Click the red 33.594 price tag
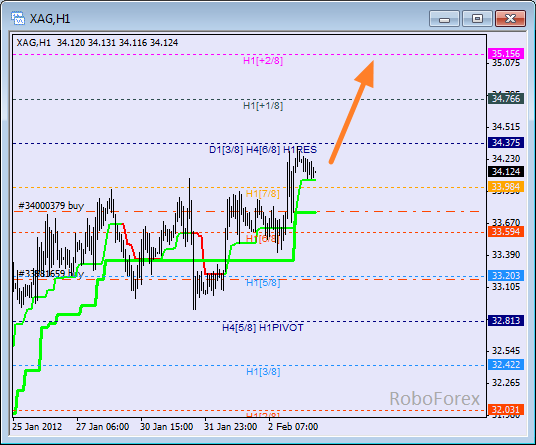This screenshot has width=536, height=445. (x=506, y=231)
